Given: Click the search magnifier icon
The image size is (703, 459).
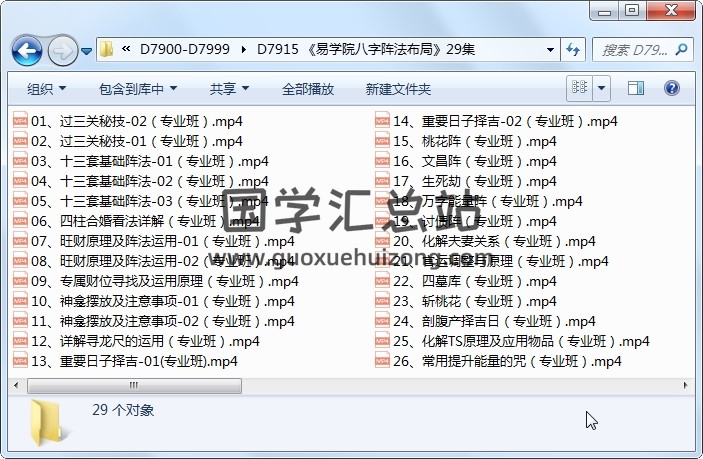Looking at the screenshot, I should tap(680, 48).
